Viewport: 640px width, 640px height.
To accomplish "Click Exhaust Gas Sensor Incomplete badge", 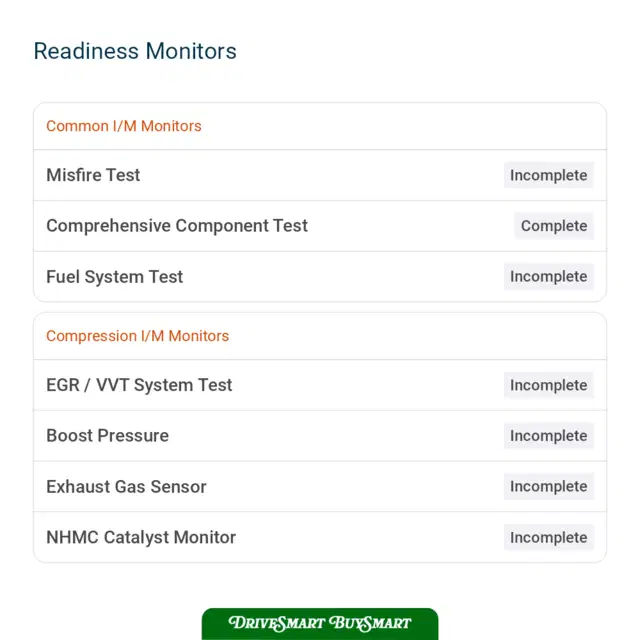I will (549, 486).
